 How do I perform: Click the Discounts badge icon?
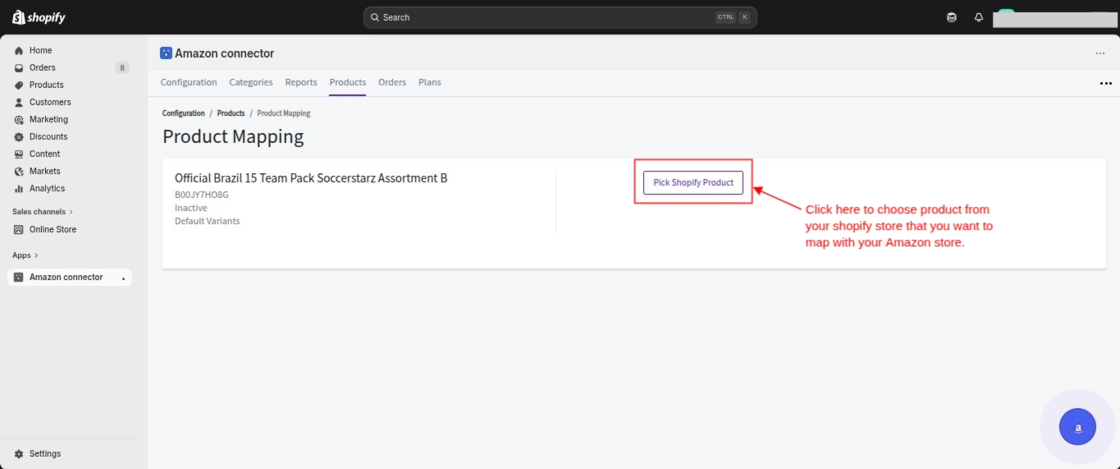19,136
